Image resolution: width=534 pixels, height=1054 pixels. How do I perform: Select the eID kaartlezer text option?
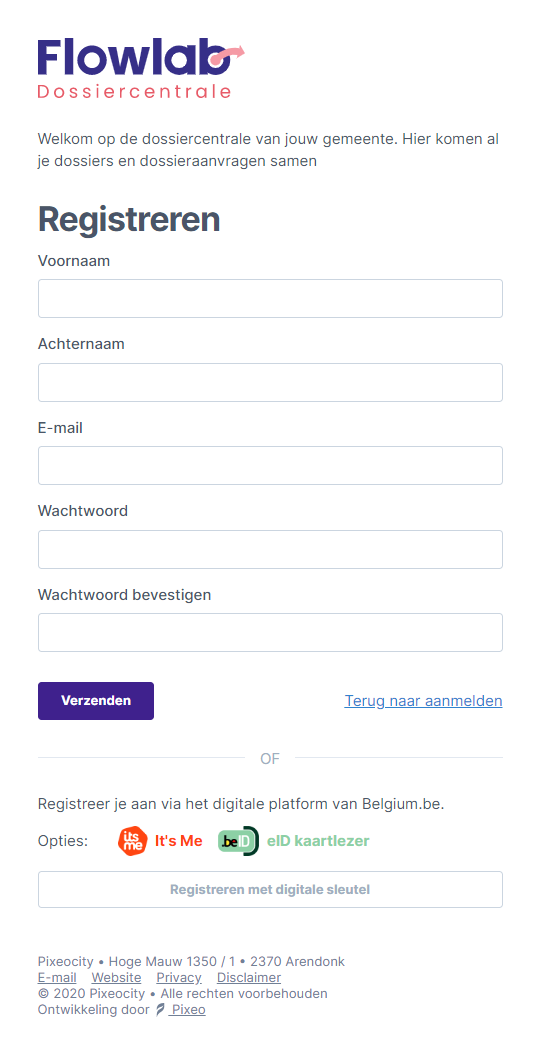318,841
